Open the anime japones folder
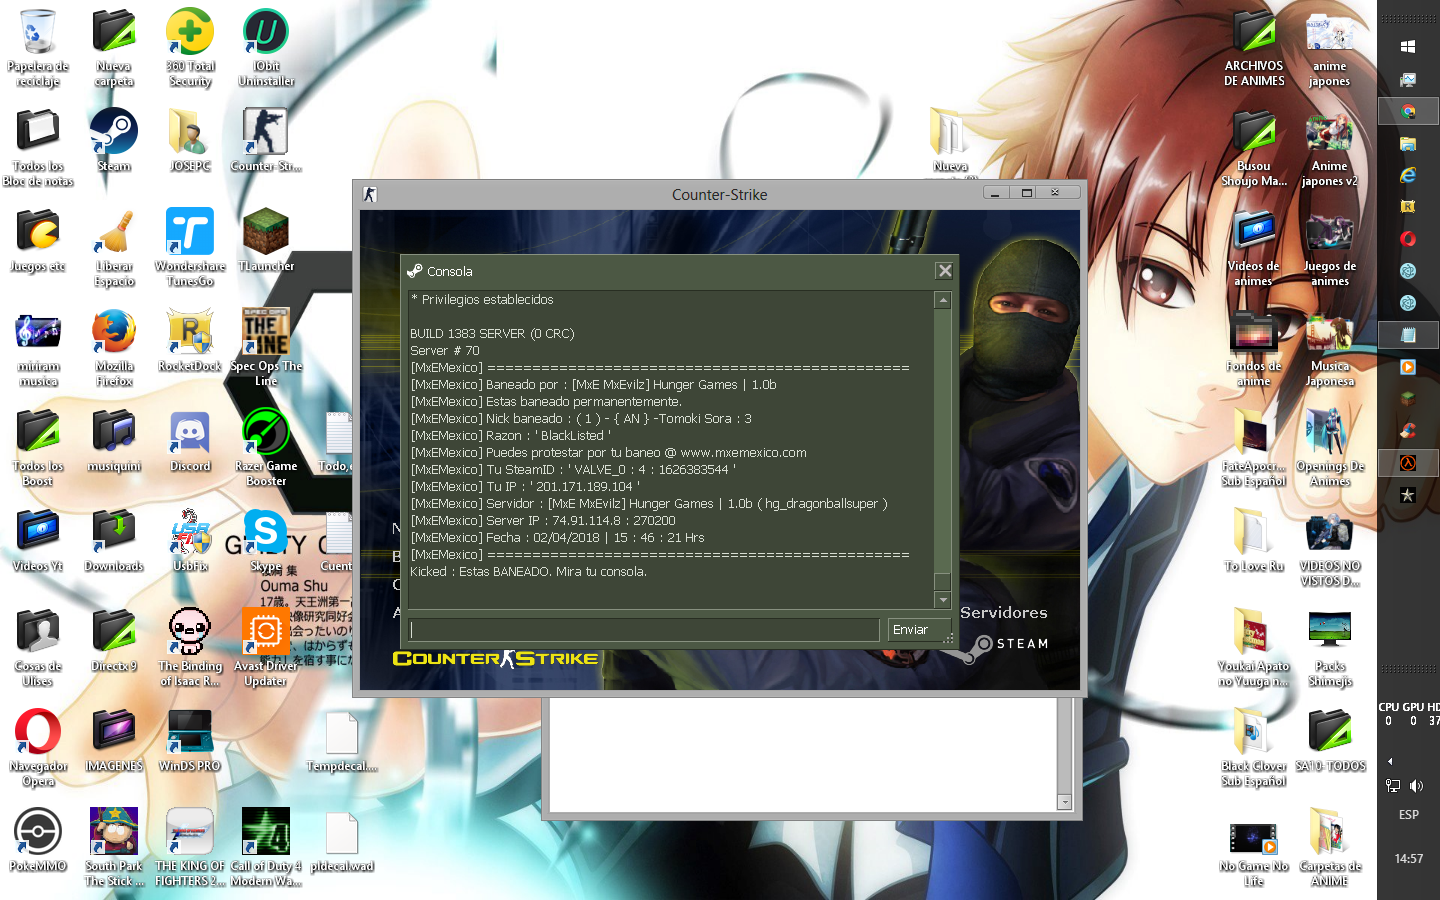This screenshot has width=1440, height=900. 1330,47
